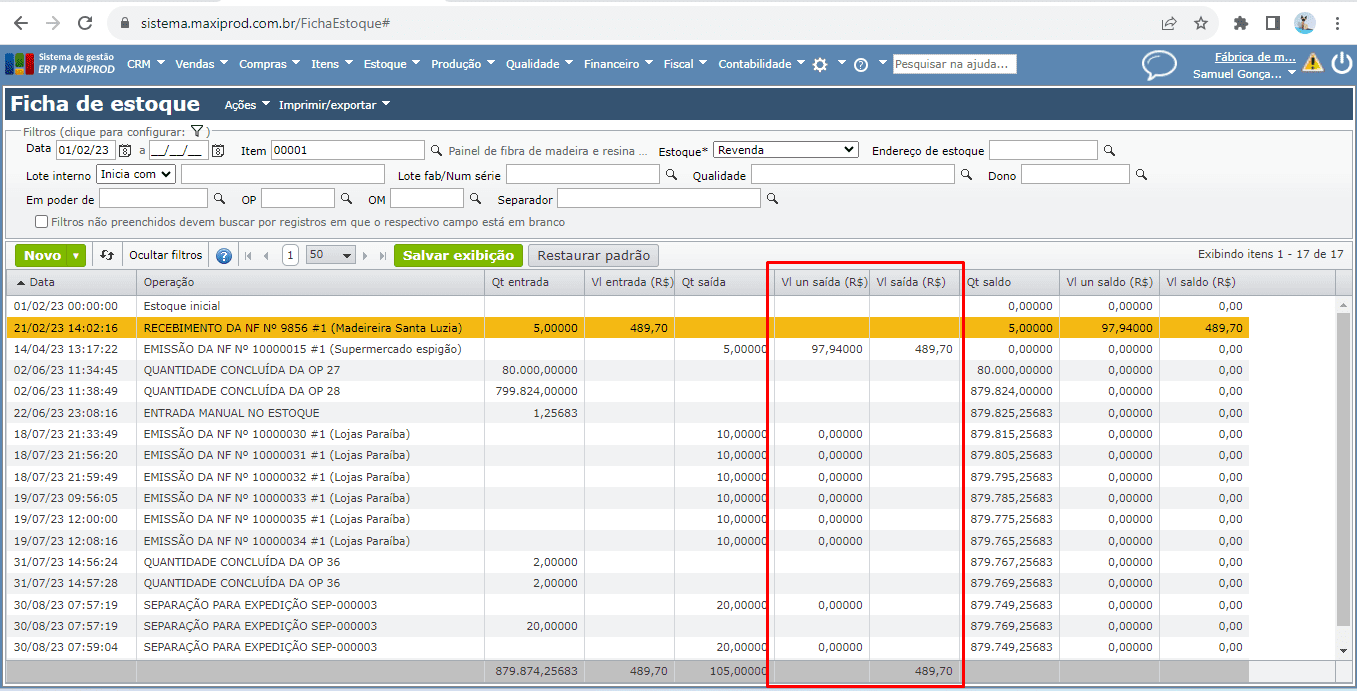Click the Pesquisar na ajuda search field

pyautogui.click(x=954, y=64)
